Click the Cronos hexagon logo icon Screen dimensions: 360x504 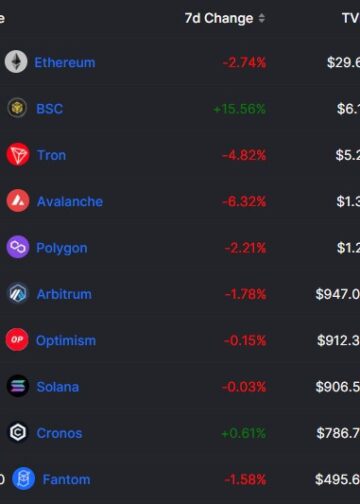click(18, 432)
